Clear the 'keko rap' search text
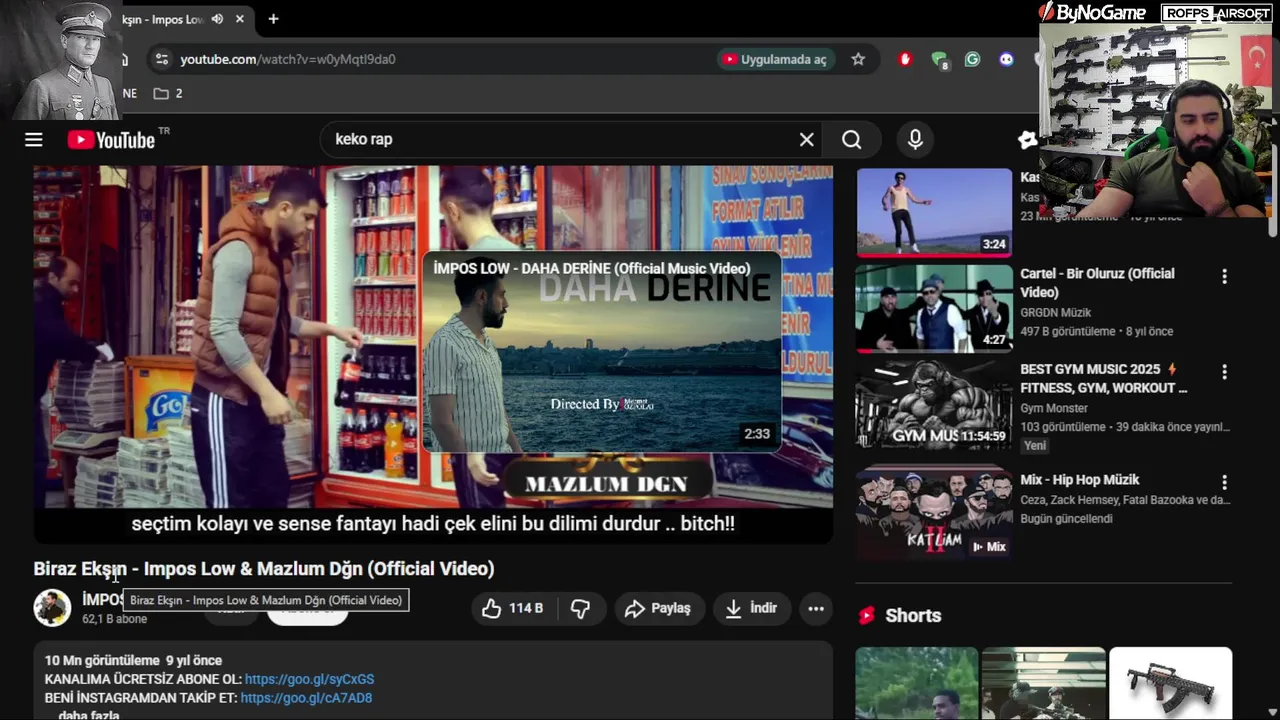The image size is (1280, 720). click(807, 140)
